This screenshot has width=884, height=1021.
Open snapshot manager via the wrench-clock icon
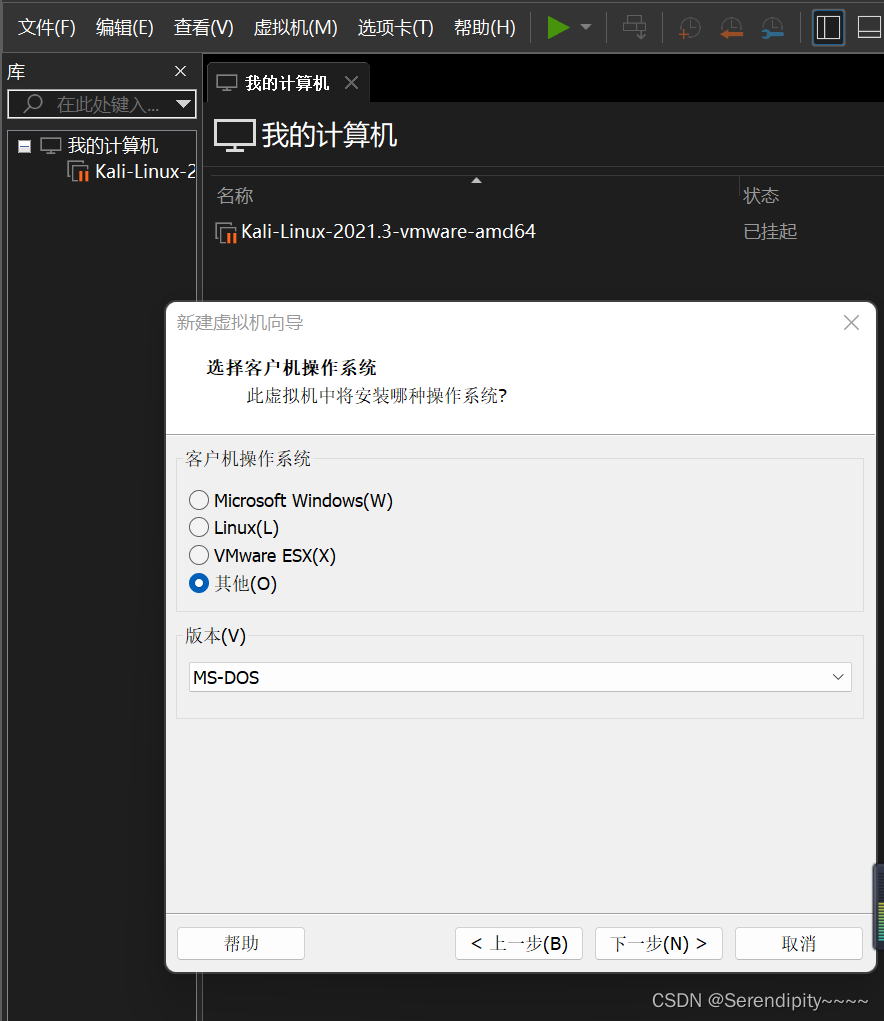pyautogui.click(x=772, y=27)
